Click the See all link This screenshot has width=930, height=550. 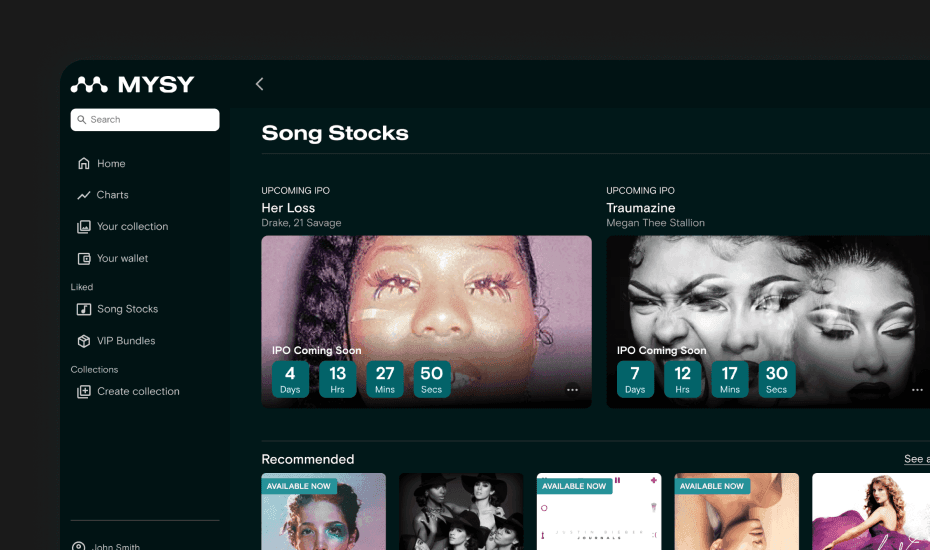[x=916, y=459]
